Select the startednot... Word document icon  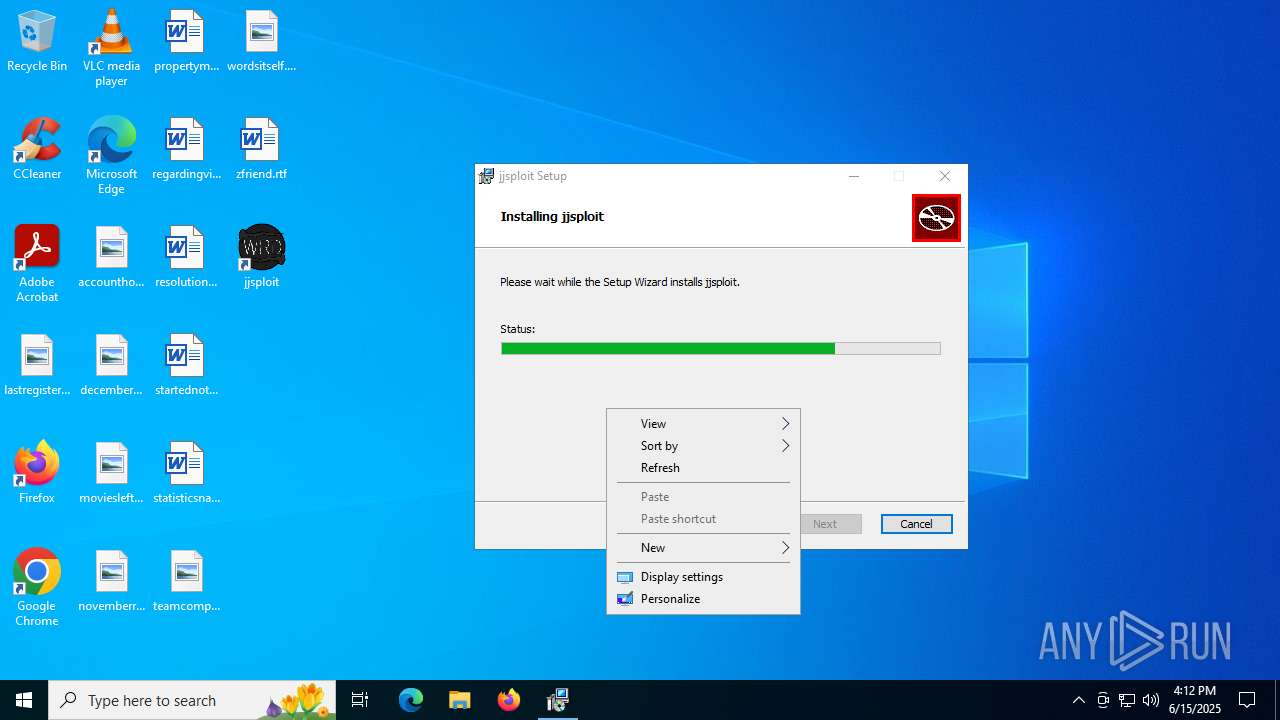coord(186,366)
